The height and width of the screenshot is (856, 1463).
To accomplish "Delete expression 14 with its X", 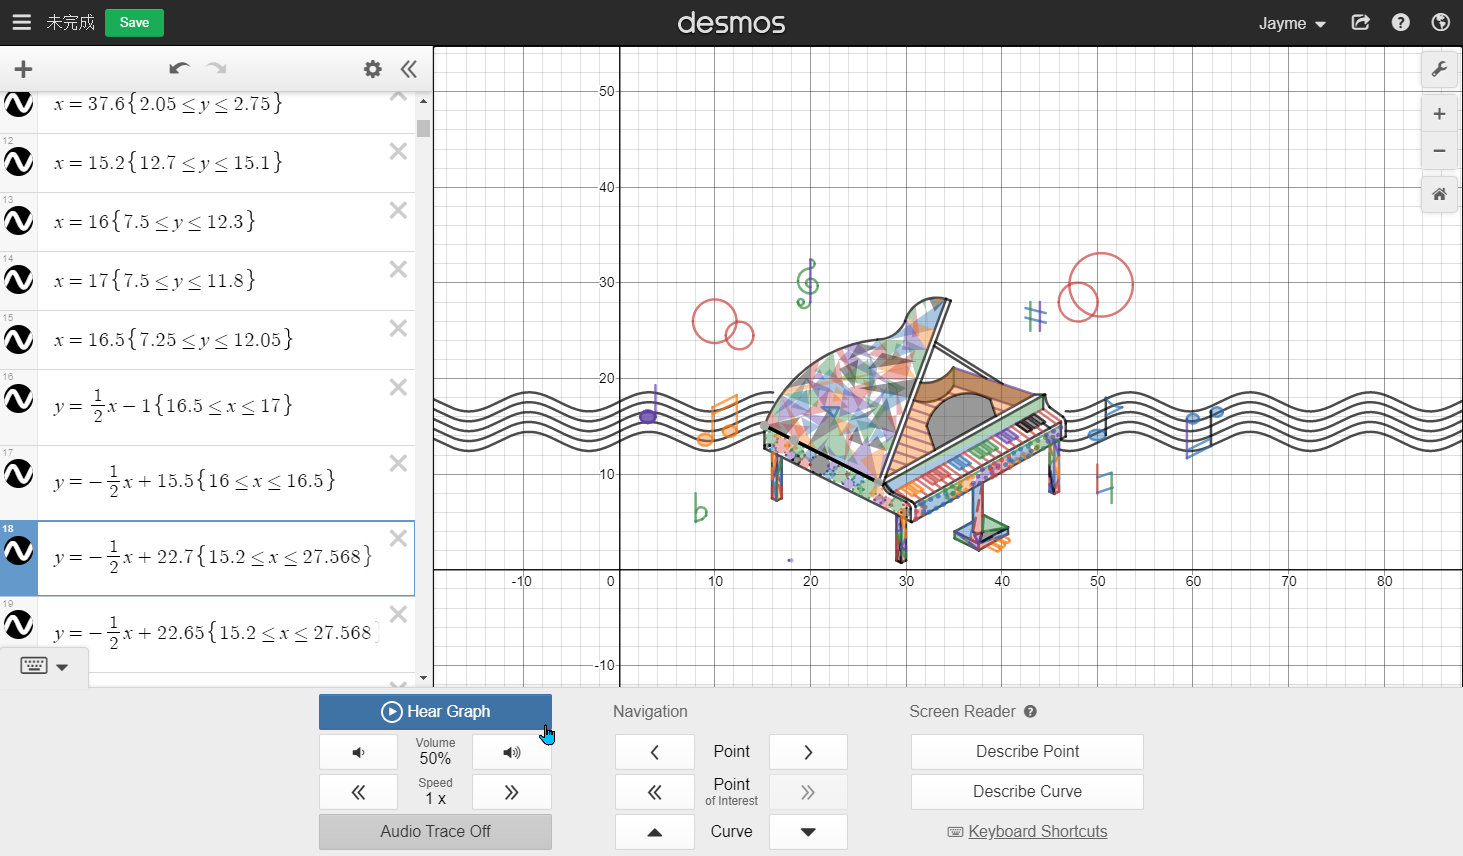I will coord(398,269).
